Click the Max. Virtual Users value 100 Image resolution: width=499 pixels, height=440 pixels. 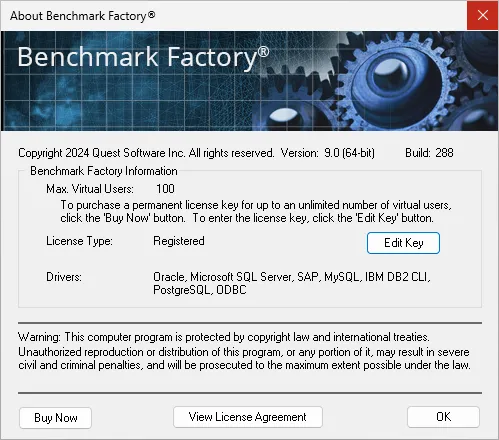[x=165, y=189]
